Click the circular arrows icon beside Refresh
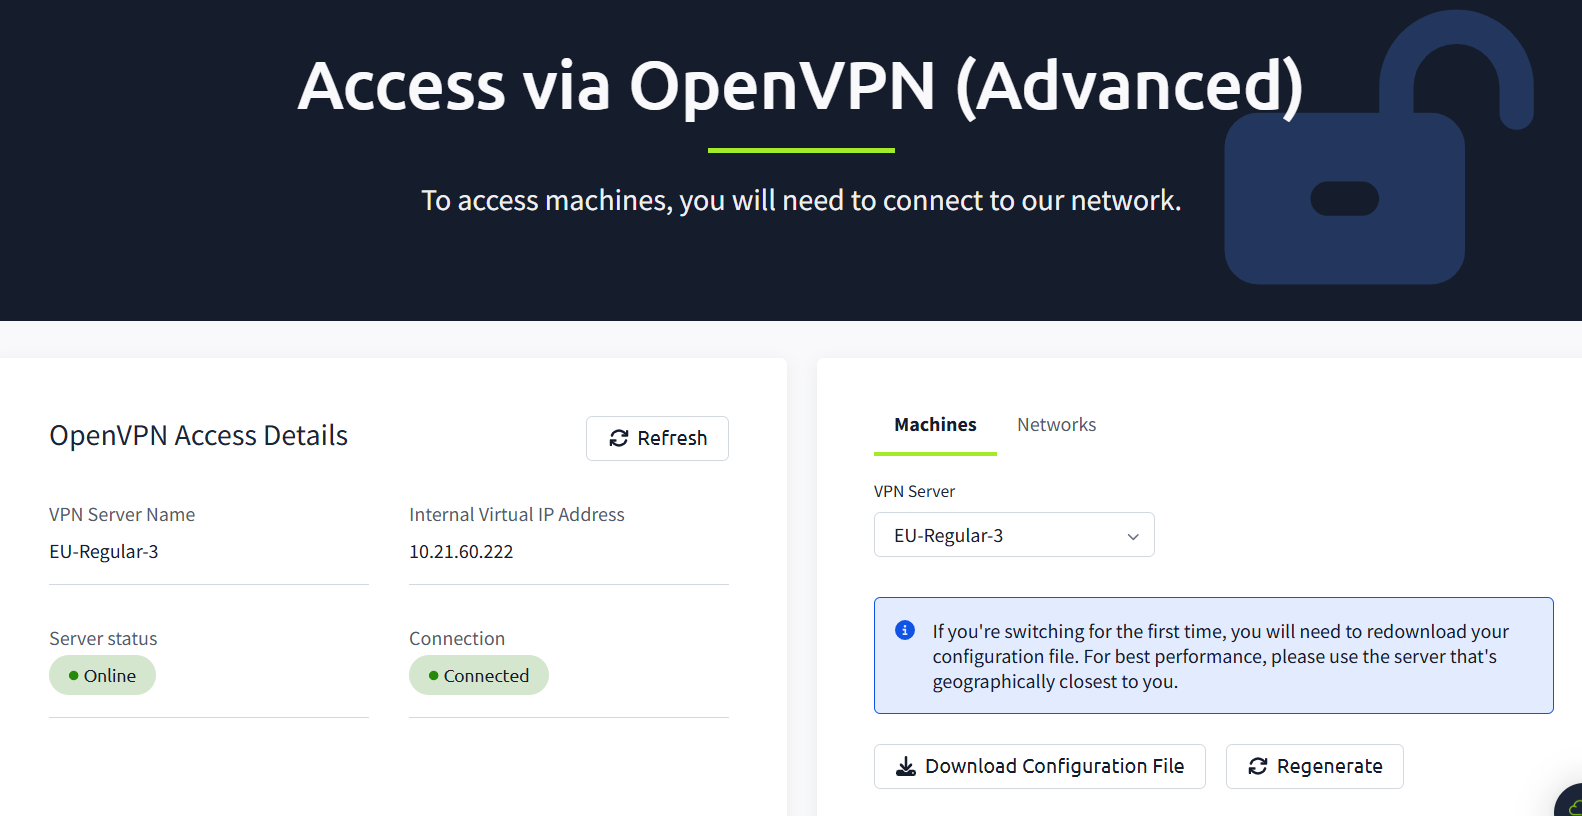The image size is (1582, 816). point(619,438)
